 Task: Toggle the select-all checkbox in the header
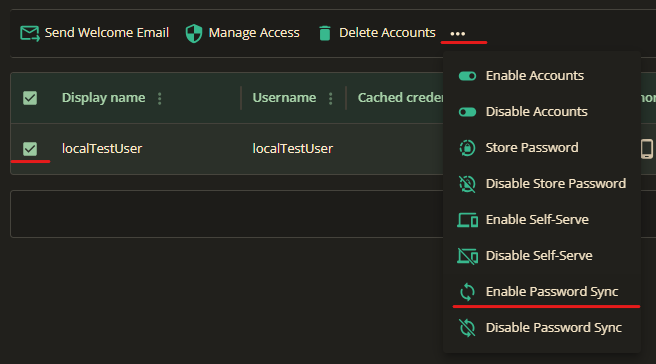coord(30,98)
